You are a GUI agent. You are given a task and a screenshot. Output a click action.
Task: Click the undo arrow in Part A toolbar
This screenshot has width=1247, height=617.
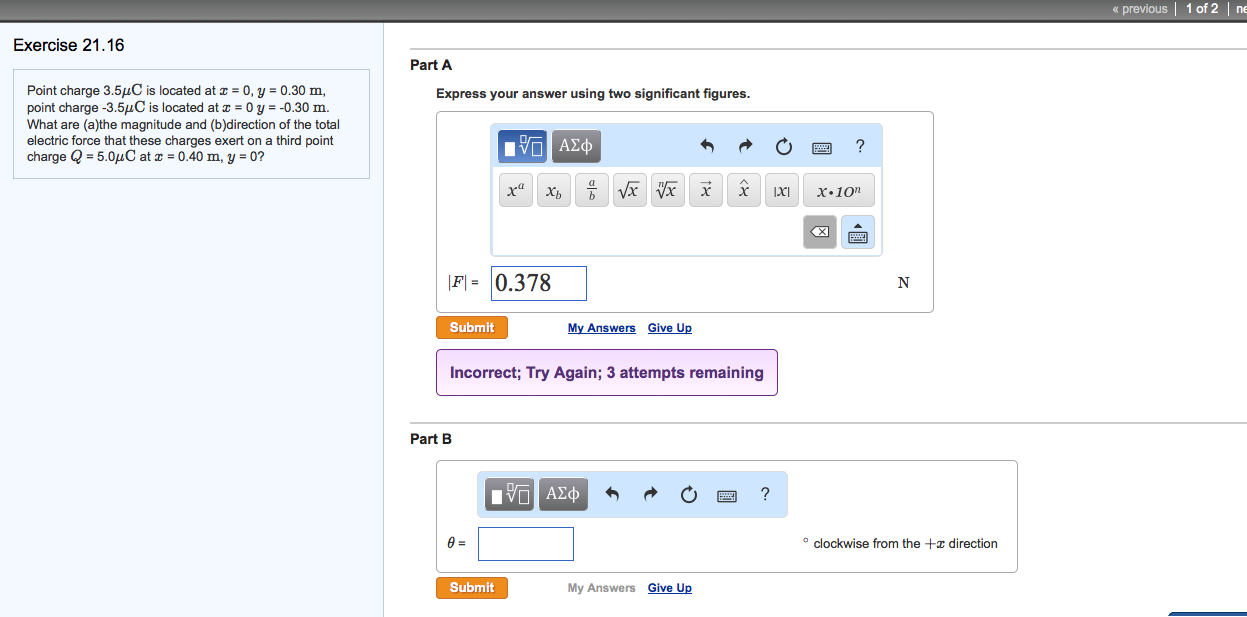(707, 148)
